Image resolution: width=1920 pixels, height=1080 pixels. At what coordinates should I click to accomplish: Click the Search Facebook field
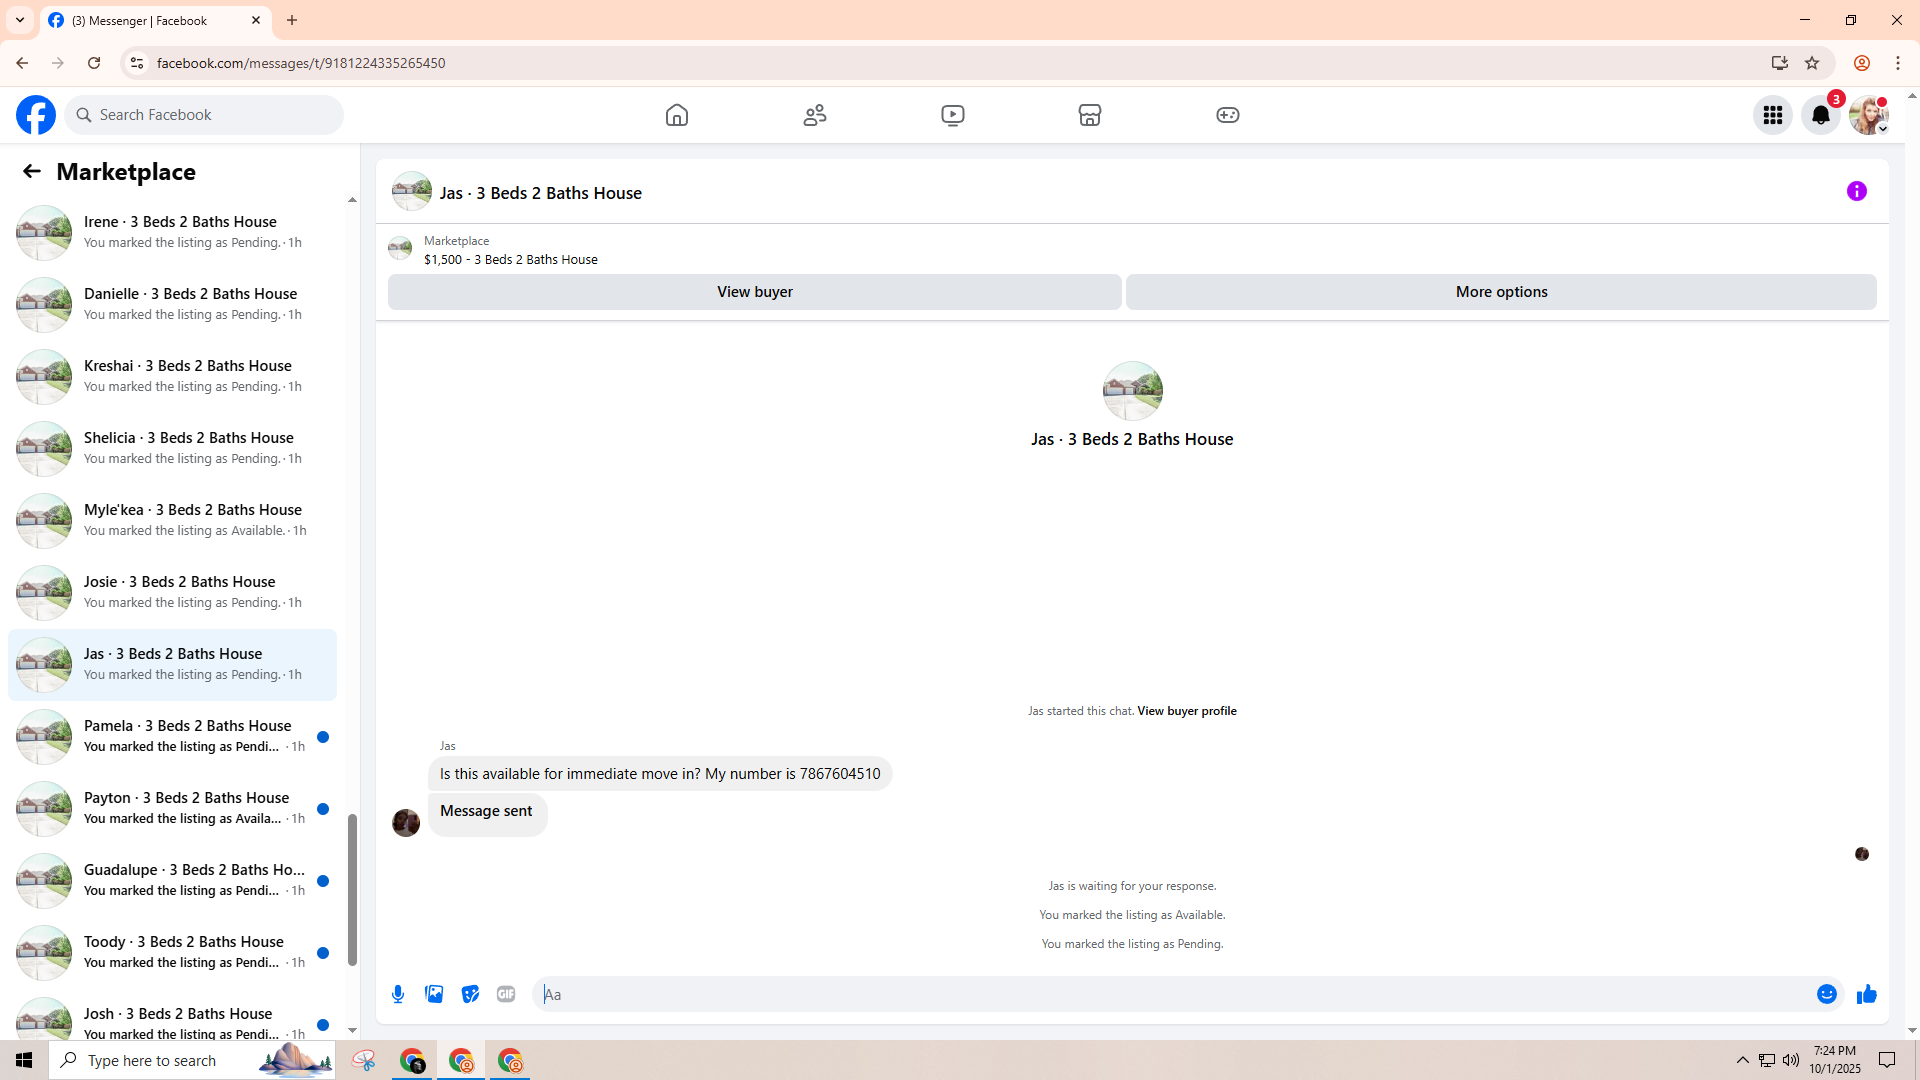[x=205, y=115]
